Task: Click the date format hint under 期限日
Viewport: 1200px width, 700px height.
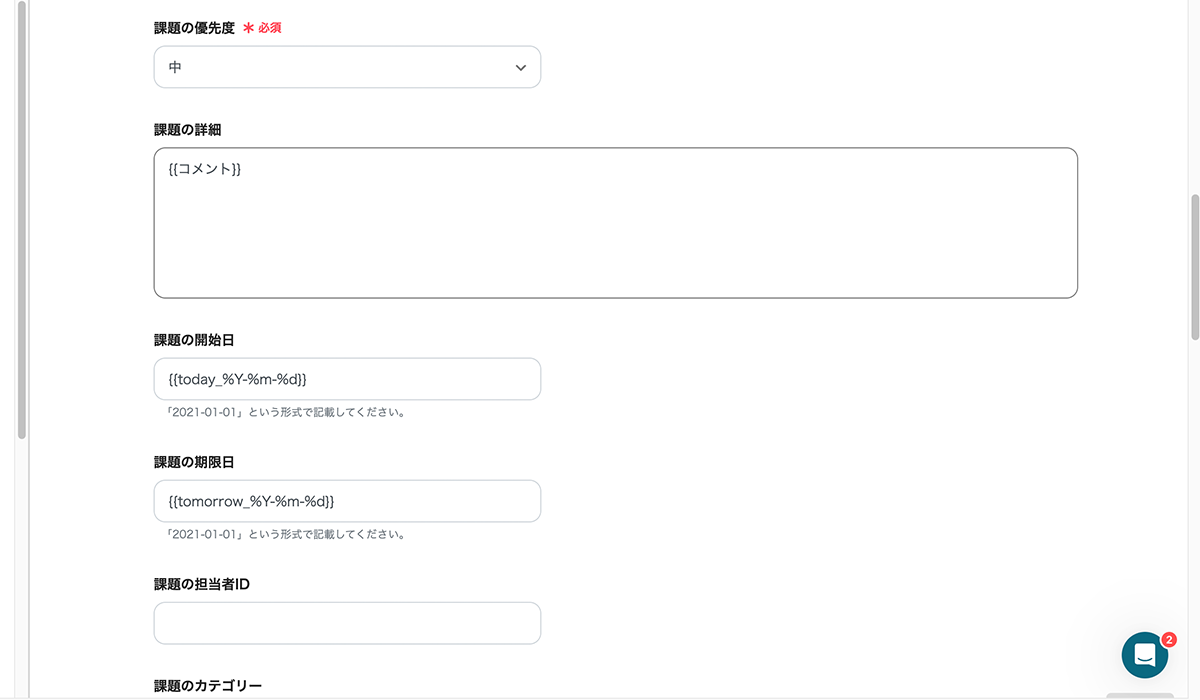Action: point(285,534)
